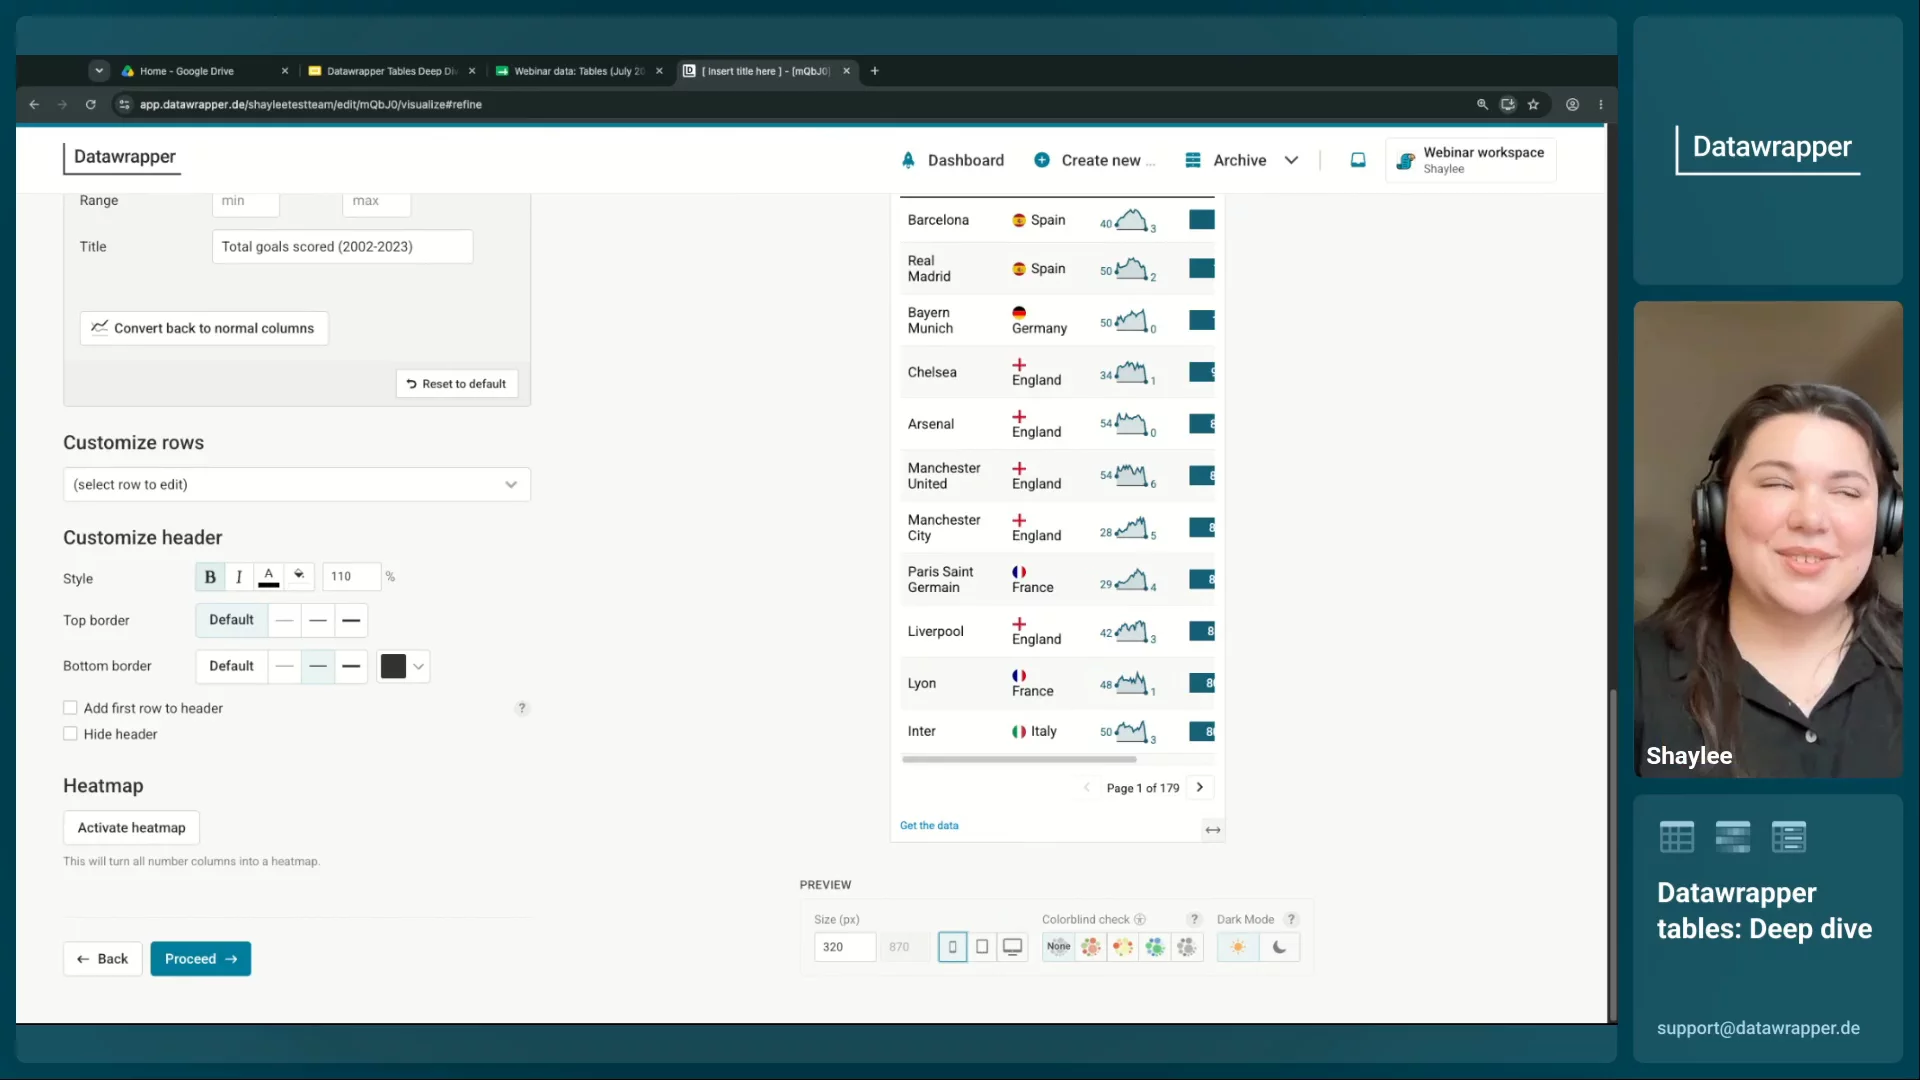Toggle bold style for header

point(210,577)
